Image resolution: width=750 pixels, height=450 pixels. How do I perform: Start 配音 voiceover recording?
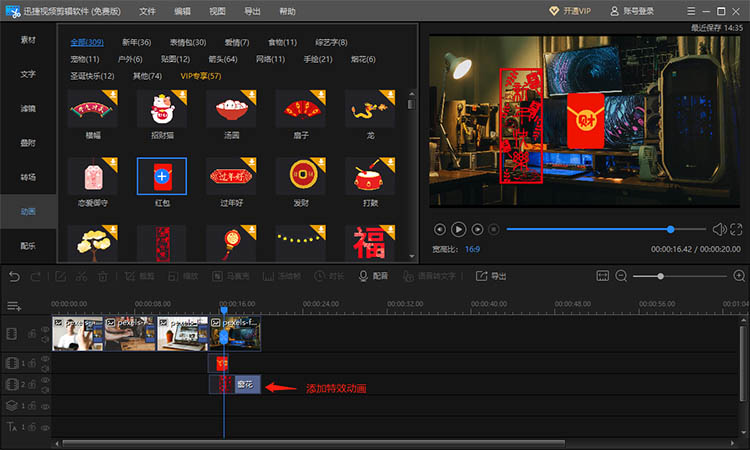tap(373, 276)
